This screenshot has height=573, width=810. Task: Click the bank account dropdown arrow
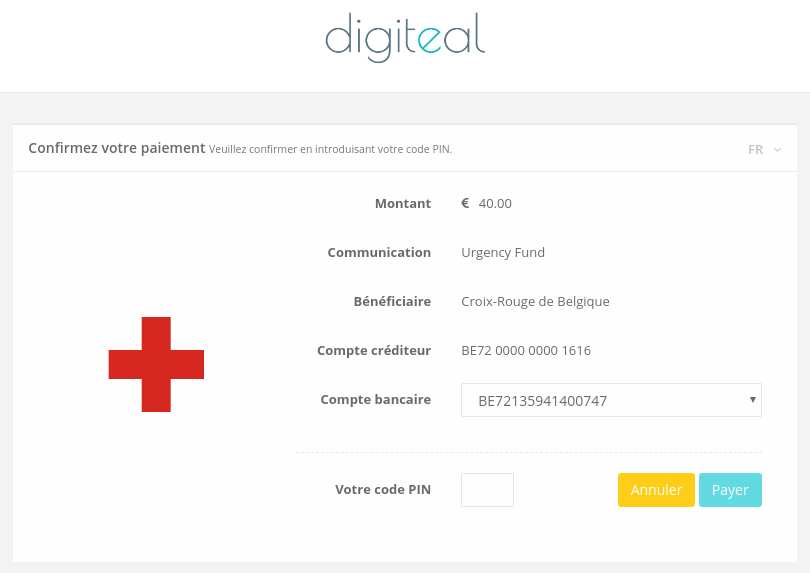(753, 399)
